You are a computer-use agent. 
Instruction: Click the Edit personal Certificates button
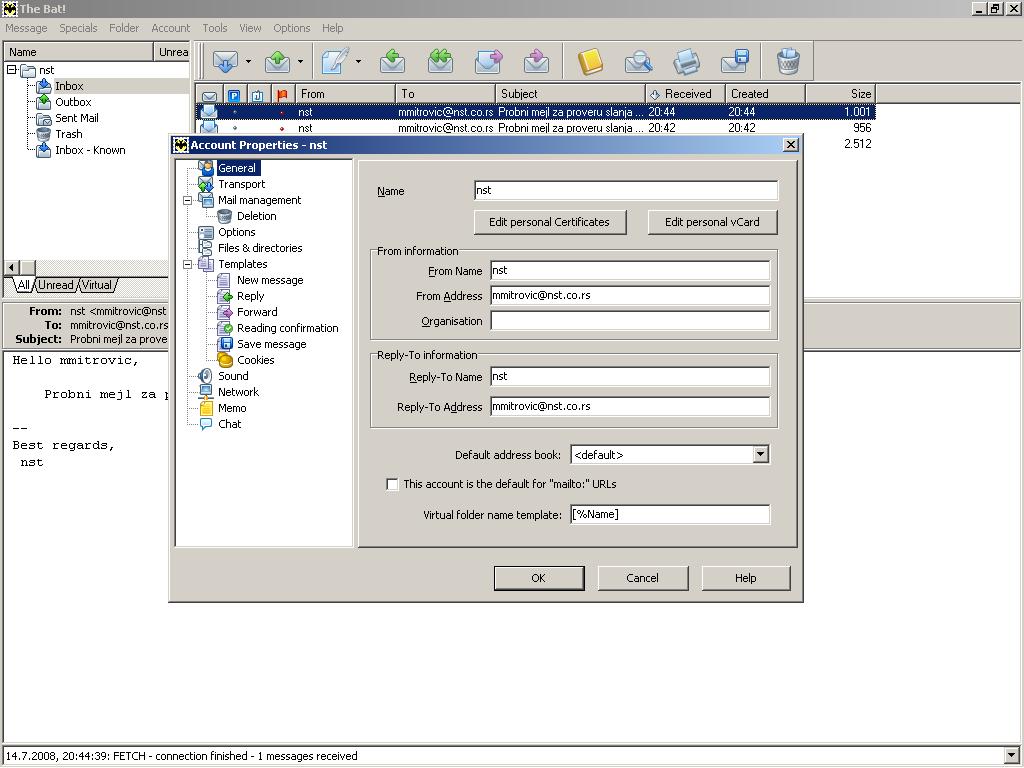tap(549, 222)
